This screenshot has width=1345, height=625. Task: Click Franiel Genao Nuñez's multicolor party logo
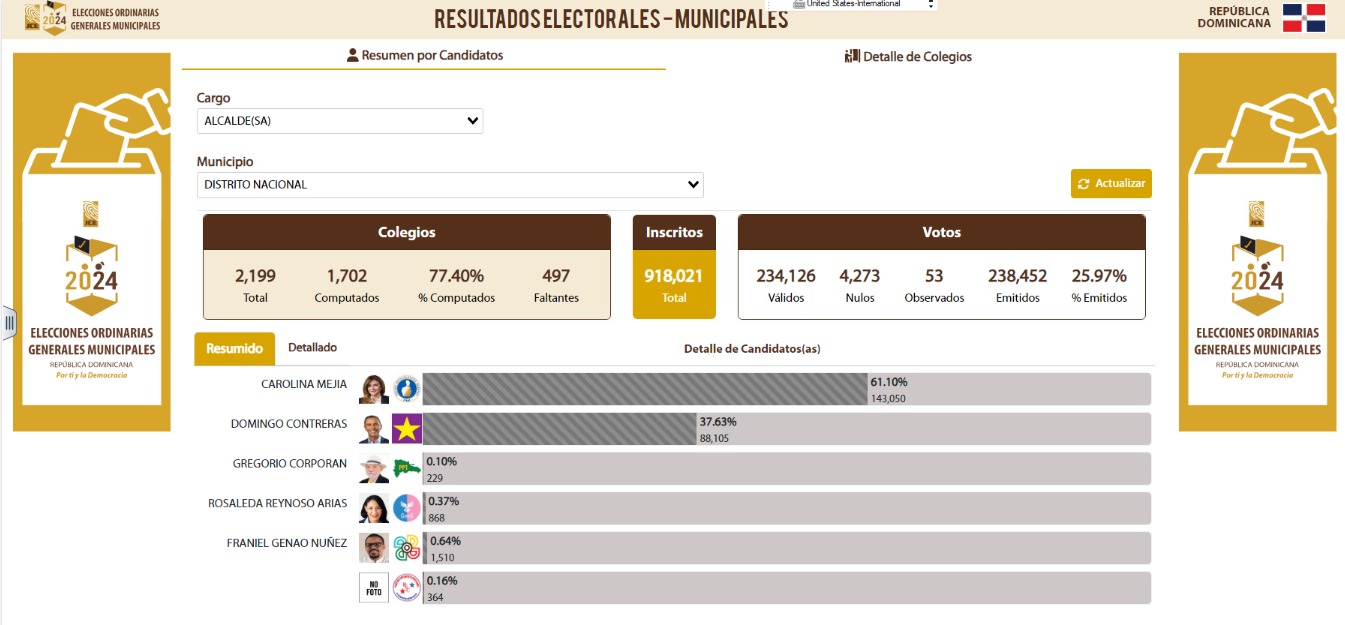tap(407, 548)
